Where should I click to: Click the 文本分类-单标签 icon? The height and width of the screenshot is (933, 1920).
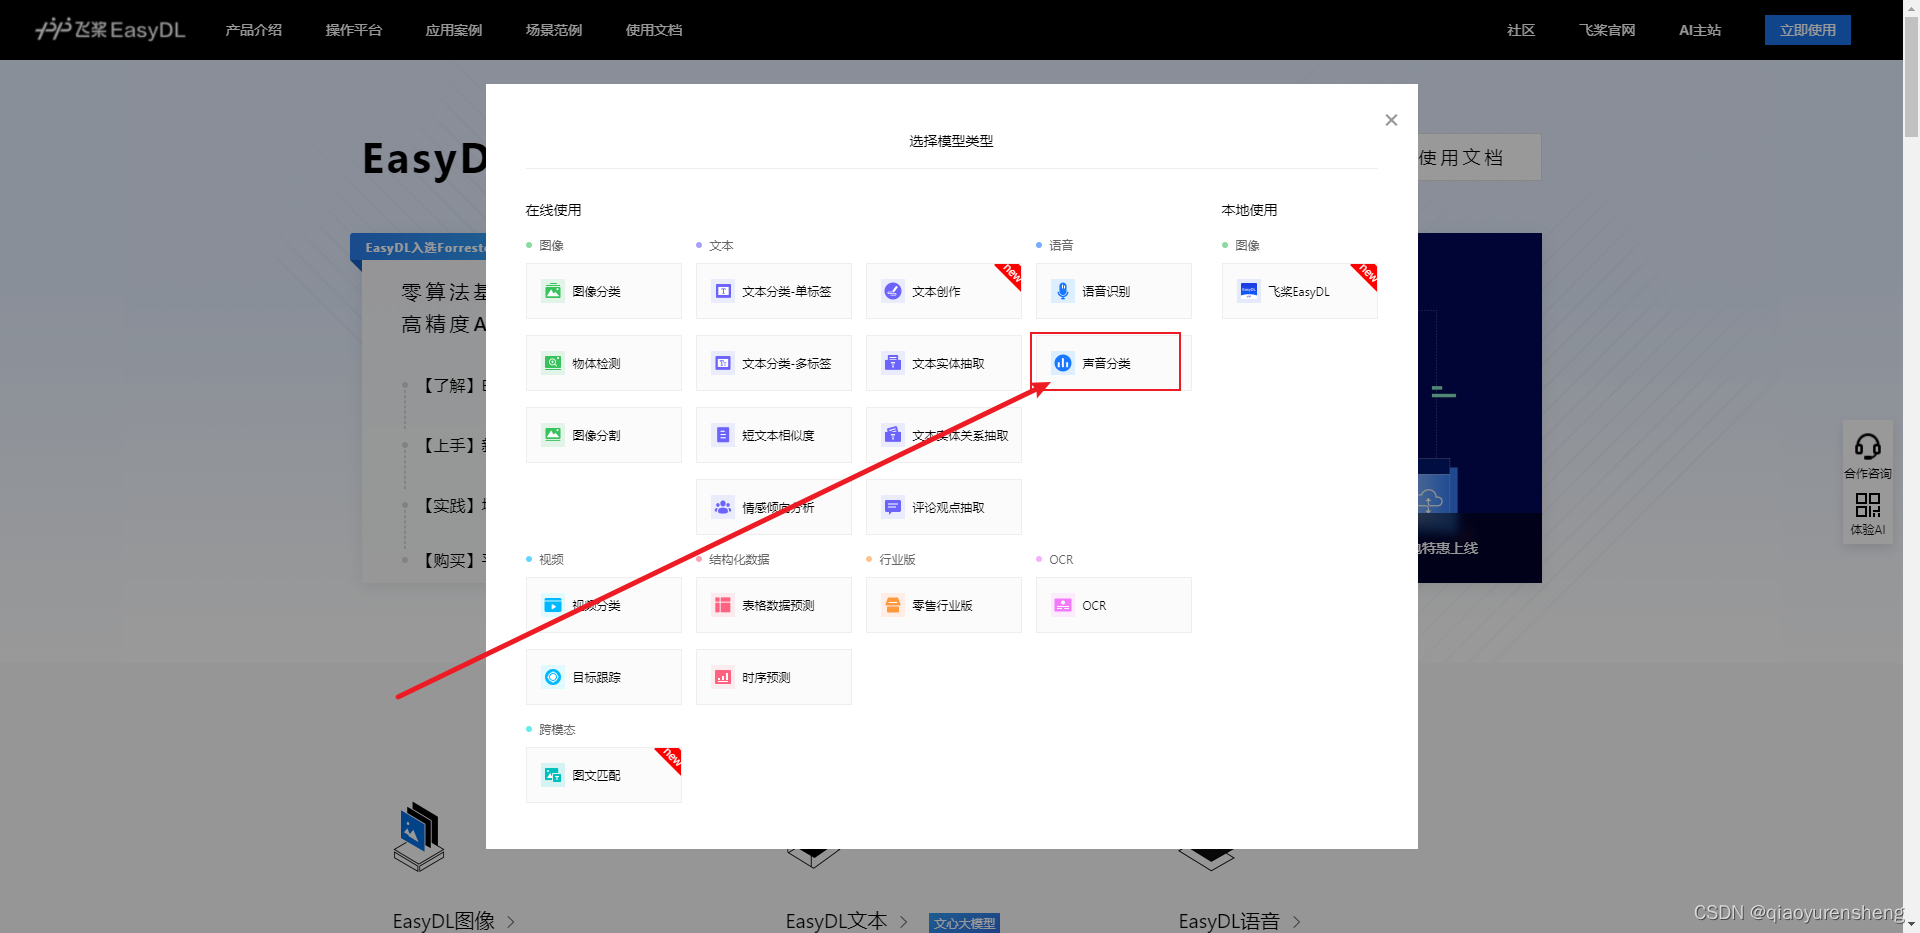723,291
